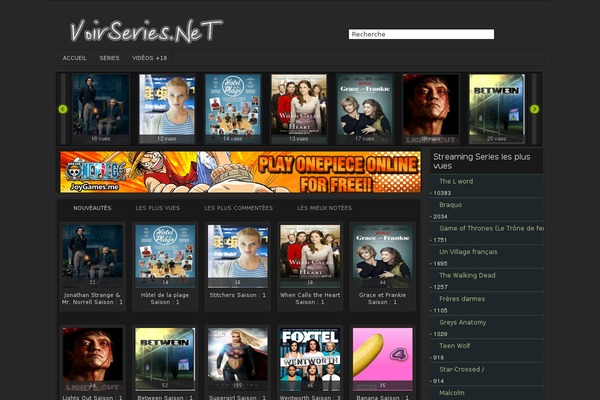
Task: Open Braquo sidebar link
Action: (x=450, y=205)
